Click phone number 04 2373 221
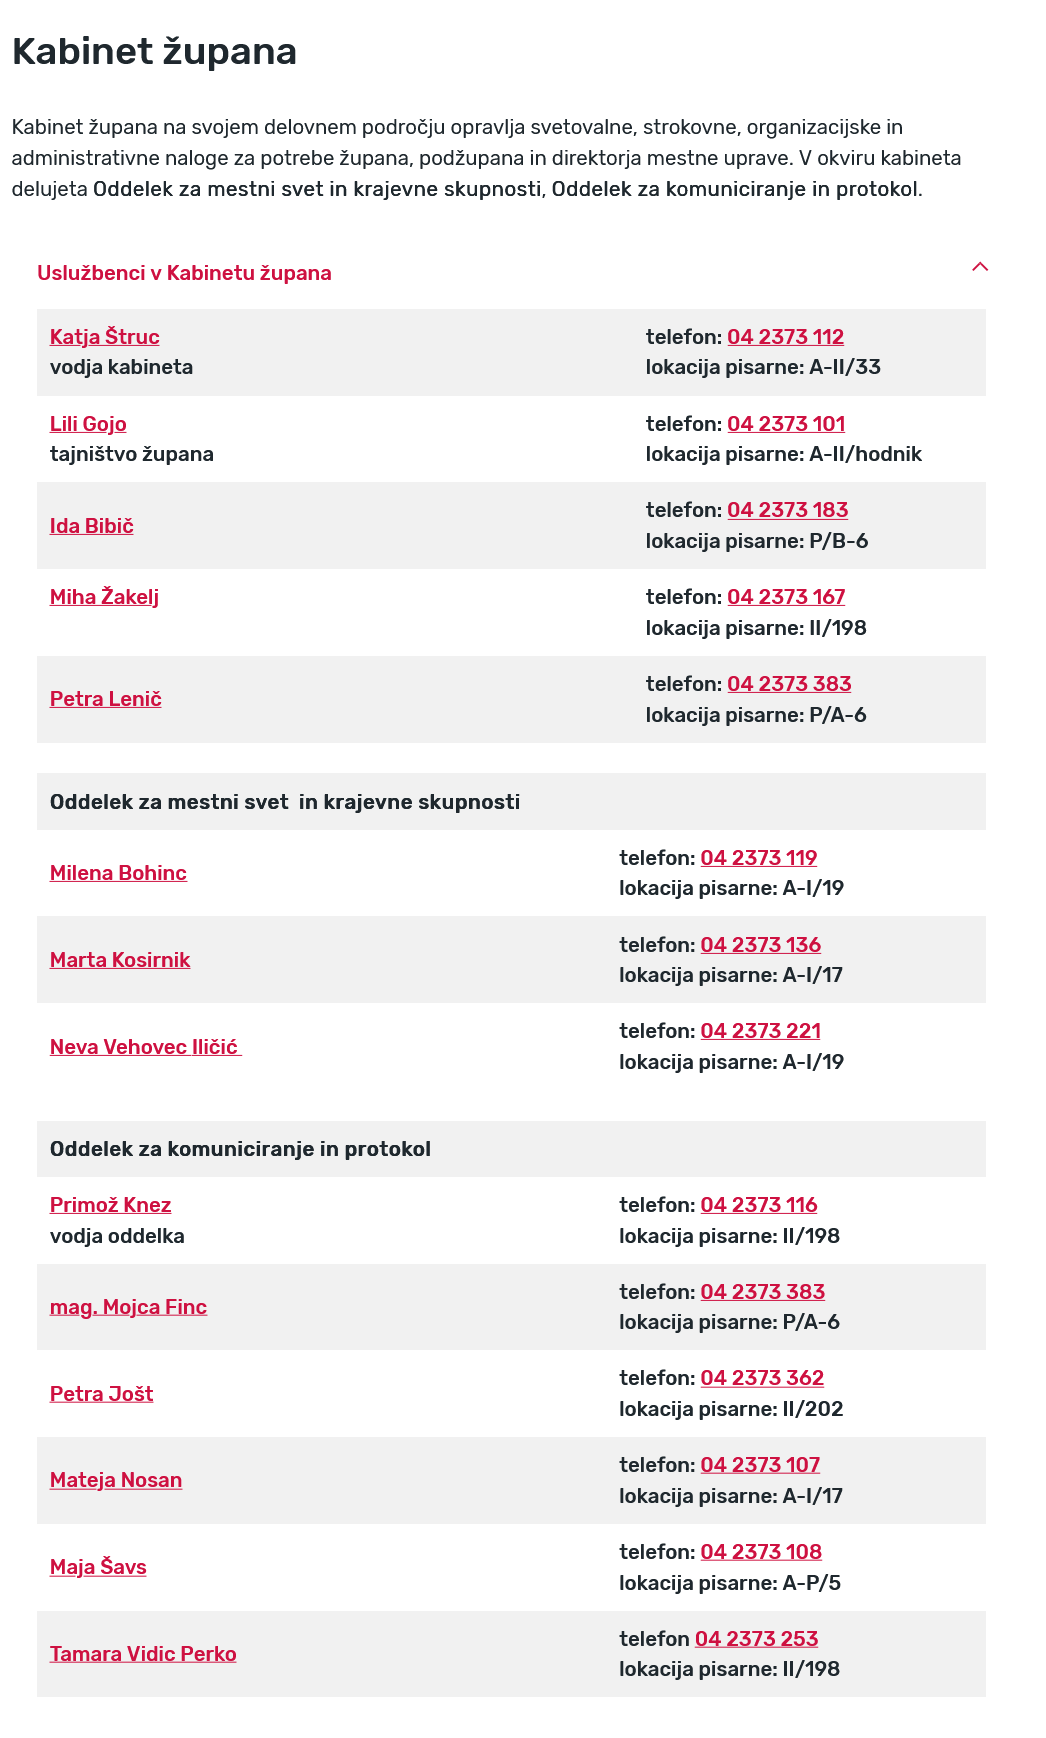The image size is (1046, 1738). (x=760, y=1031)
